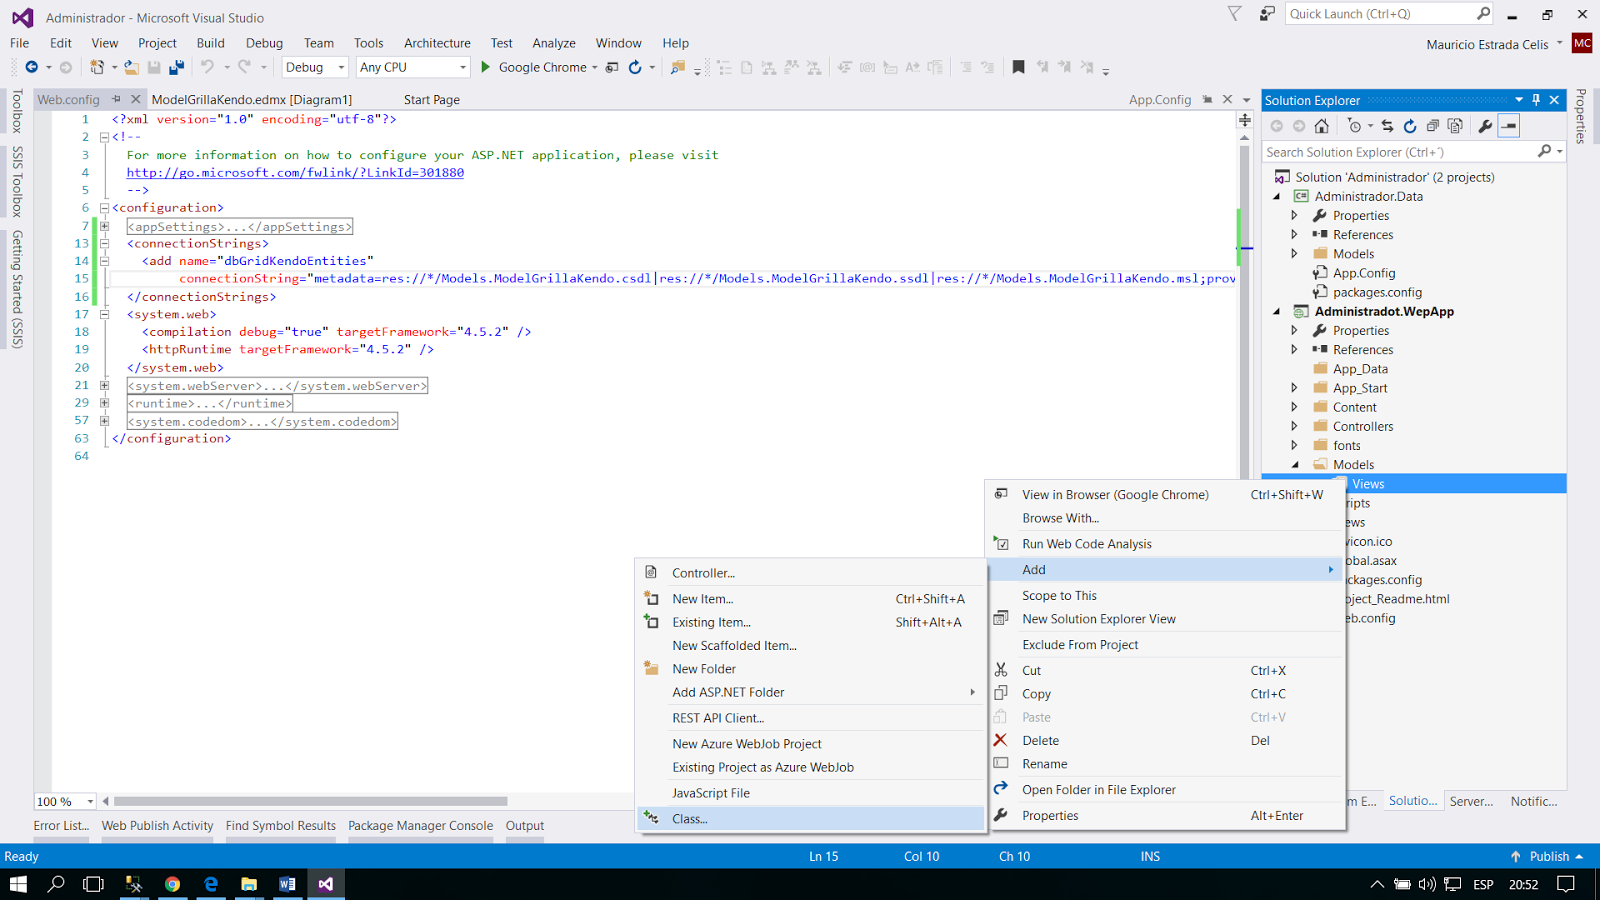The width and height of the screenshot is (1600, 900).
Task: Expand the appSettings node on line 7
Action: pyautogui.click(x=104, y=226)
